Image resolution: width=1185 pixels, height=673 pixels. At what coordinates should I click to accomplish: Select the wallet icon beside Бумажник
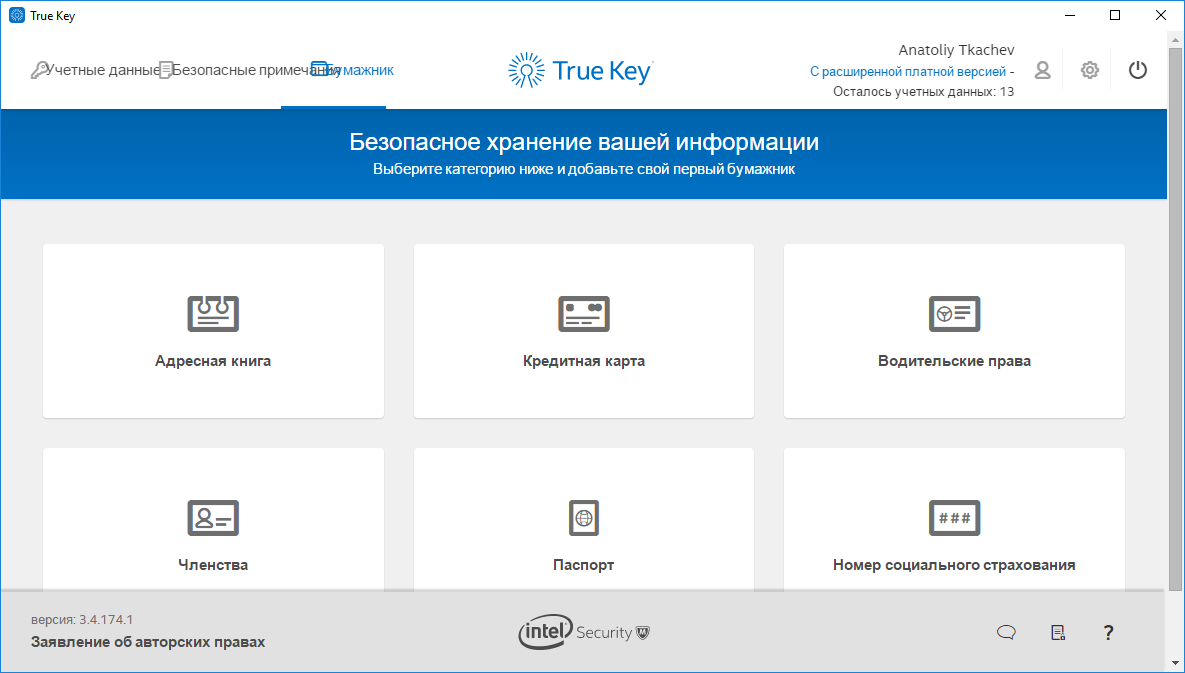pos(320,70)
